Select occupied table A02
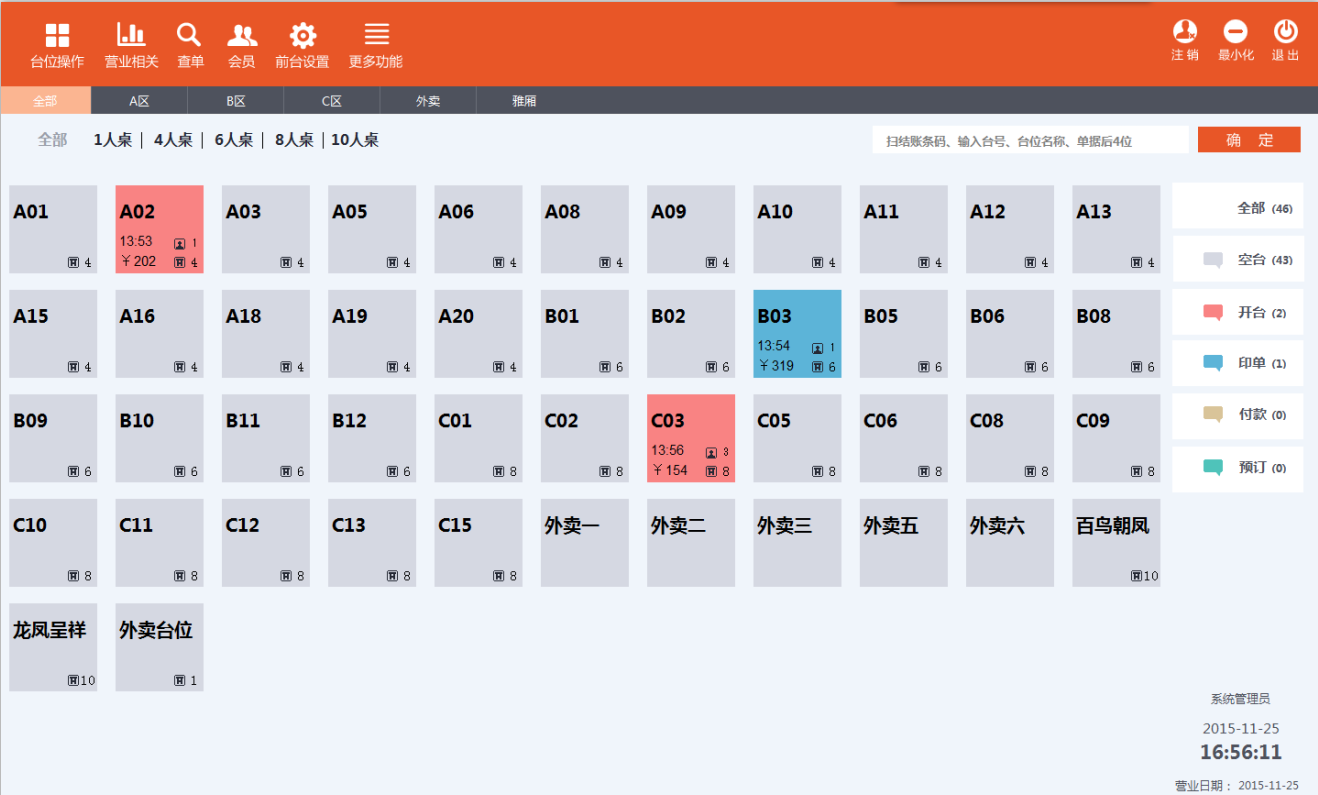This screenshot has height=795, width=1318. click(x=160, y=229)
